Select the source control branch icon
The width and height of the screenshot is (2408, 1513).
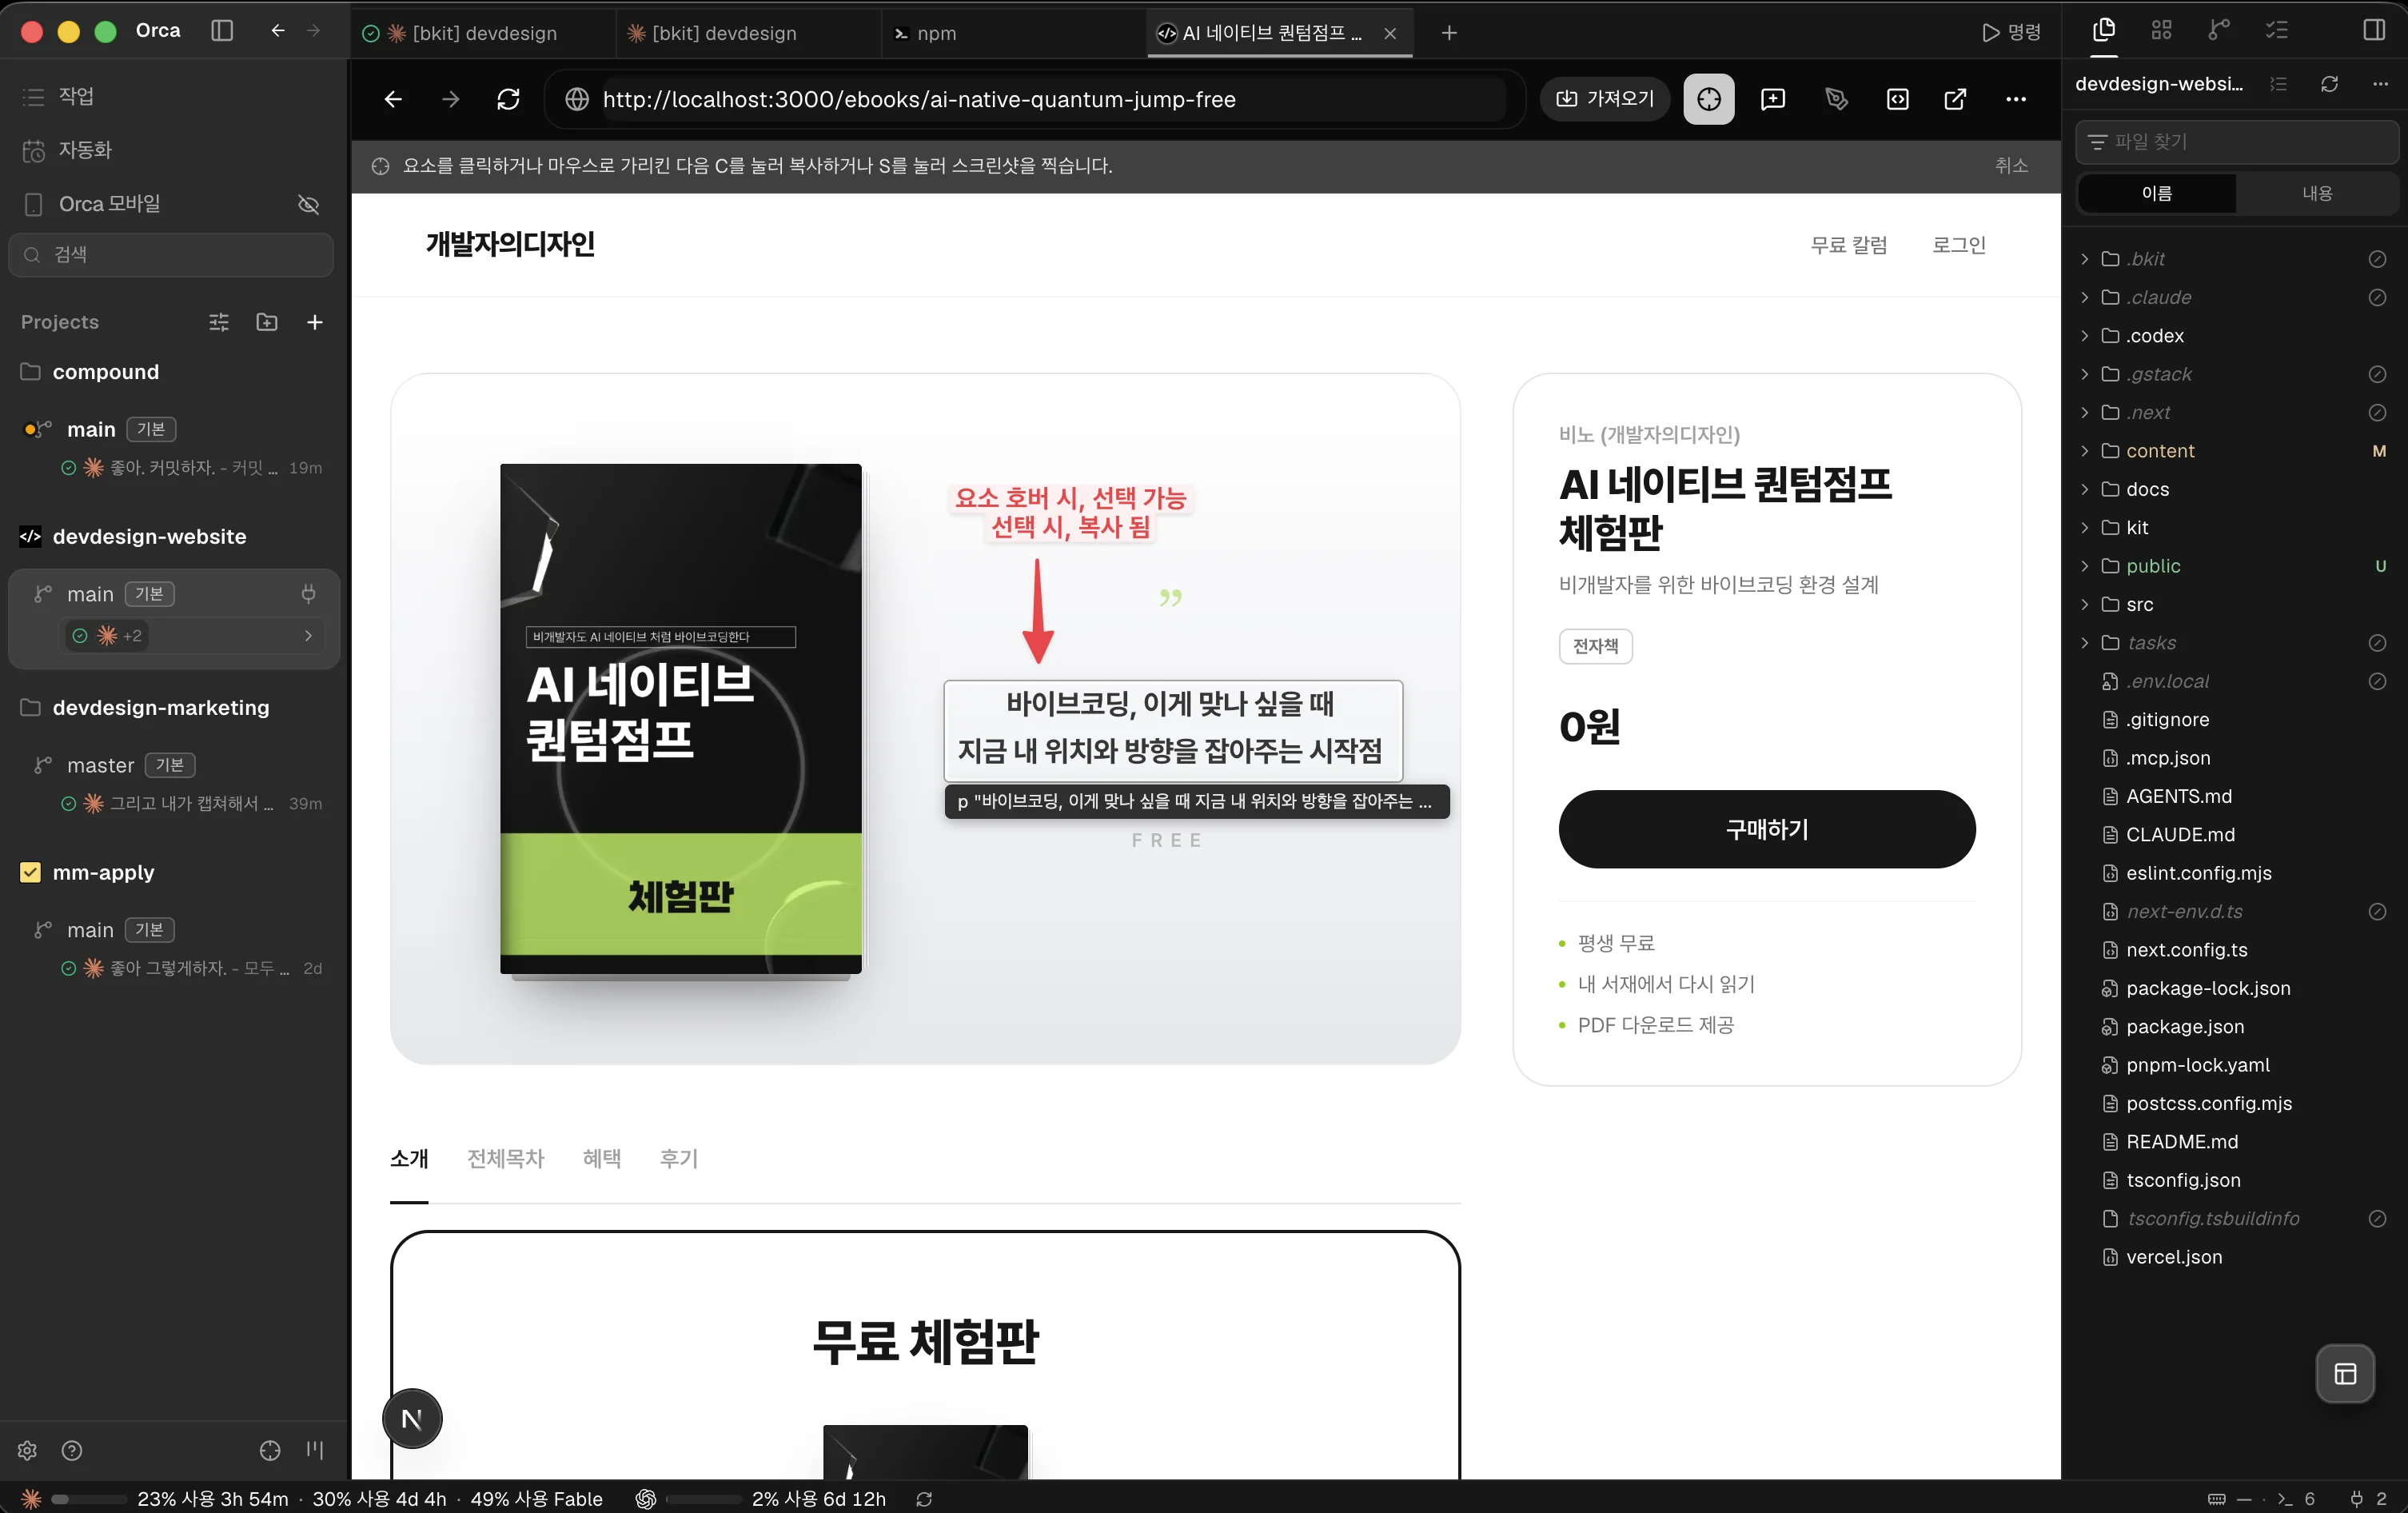tap(2219, 30)
